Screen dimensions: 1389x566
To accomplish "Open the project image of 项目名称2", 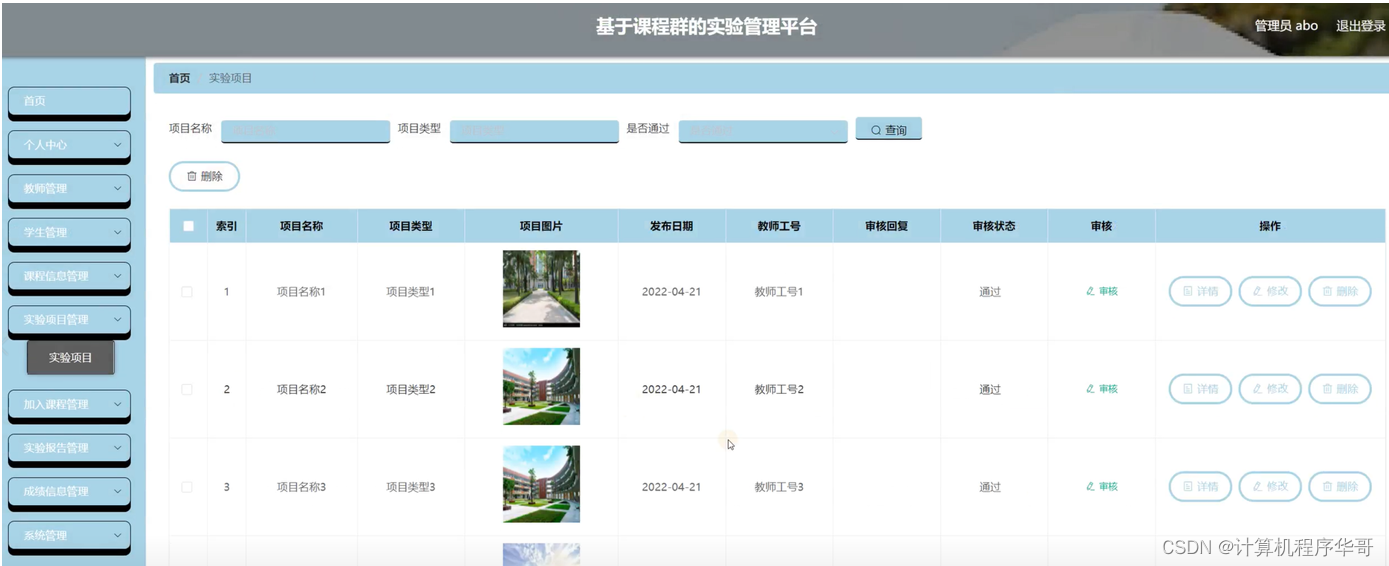I will (541, 387).
